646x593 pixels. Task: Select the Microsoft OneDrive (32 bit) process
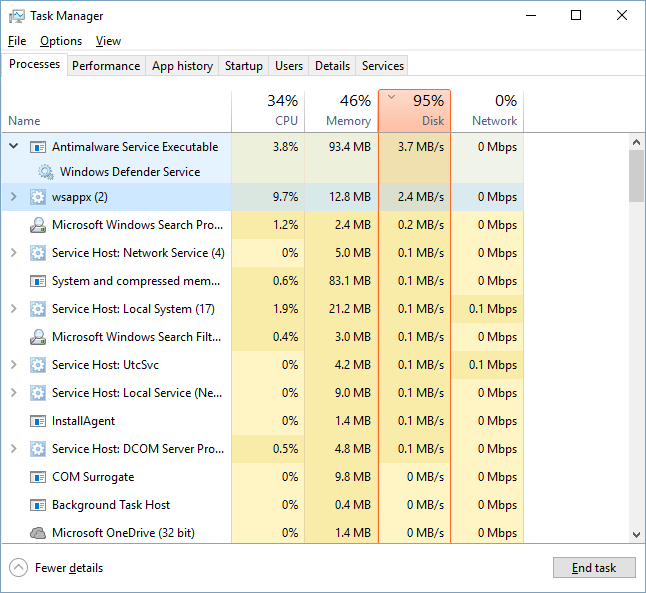(123, 533)
